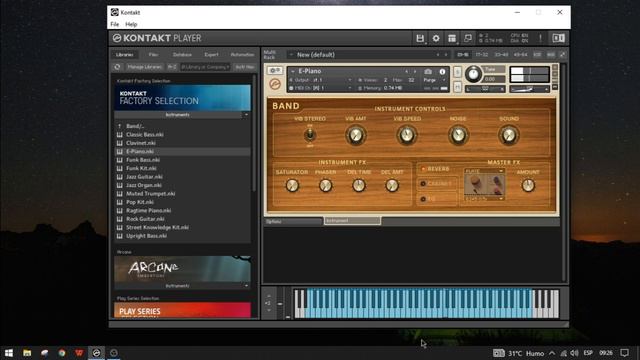Click the red WPS taskbar icon
The image size is (640, 360).
point(79,353)
